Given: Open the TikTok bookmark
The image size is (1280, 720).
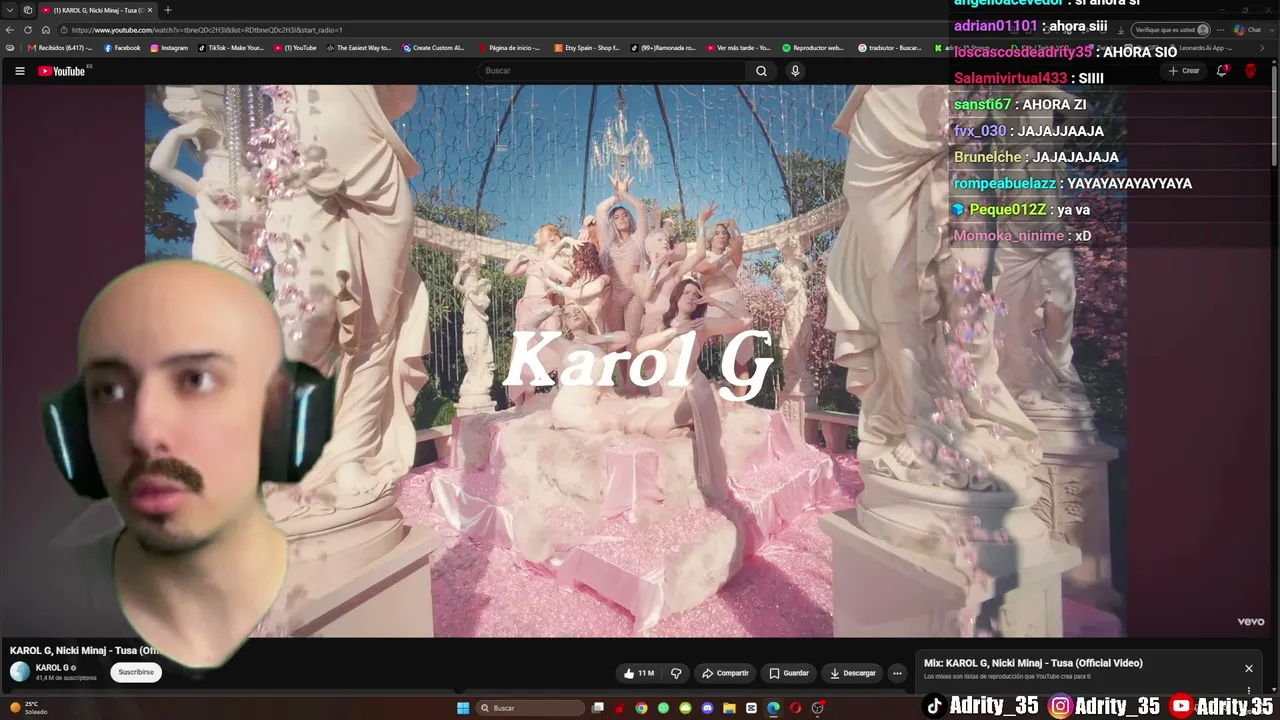Looking at the screenshot, I should (x=231, y=48).
